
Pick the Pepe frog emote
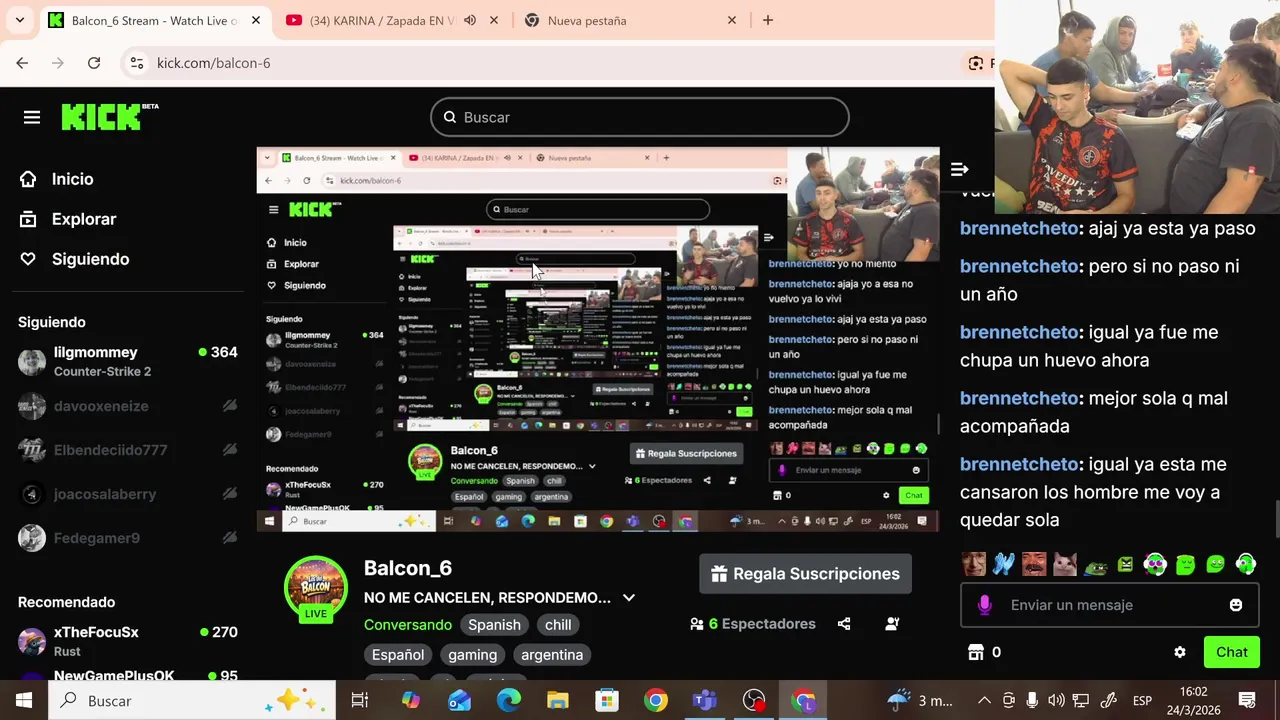click(1095, 565)
